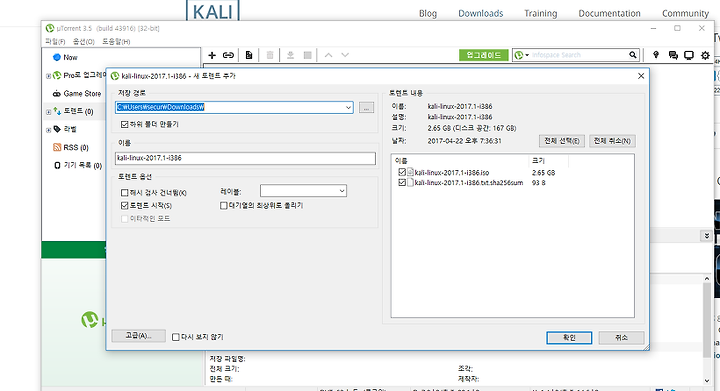Open Training on Kali website
This screenshot has width=720, height=391.
click(x=541, y=13)
